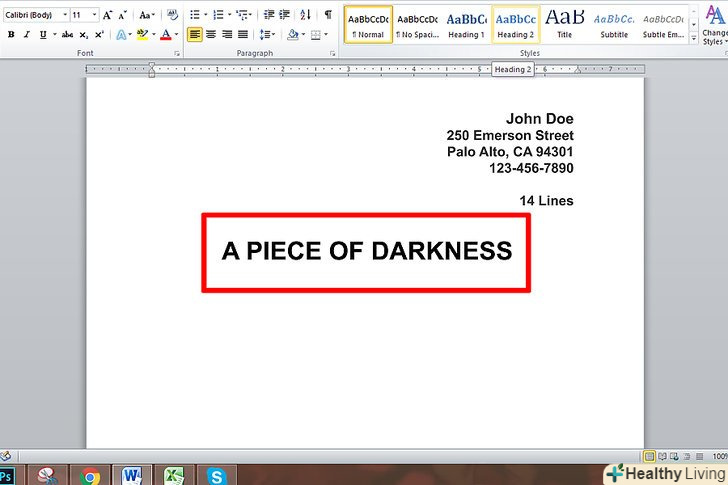Image resolution: width=728 pixels, height=485 pixels.
Task: Decrease paragraph indent
Action: click(x=269, y=15)
